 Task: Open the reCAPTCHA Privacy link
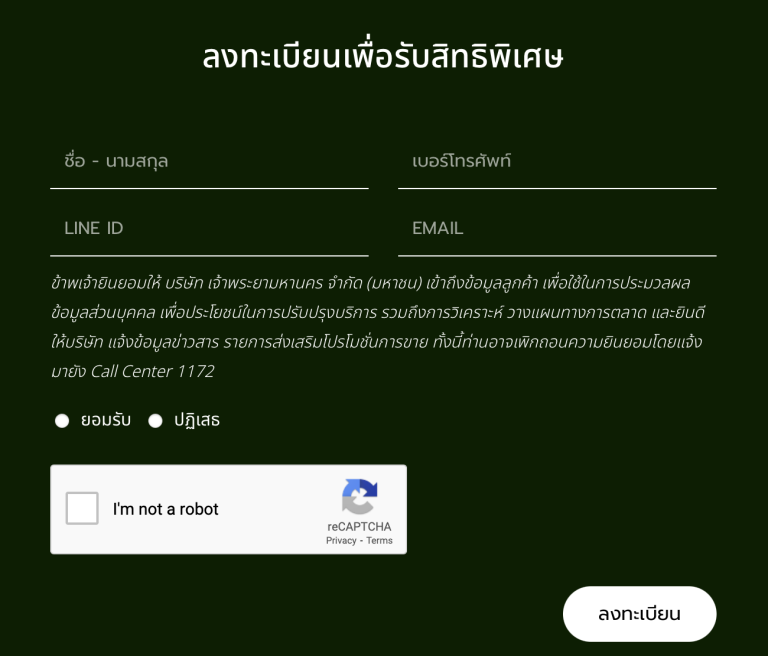tap(341, 540)
